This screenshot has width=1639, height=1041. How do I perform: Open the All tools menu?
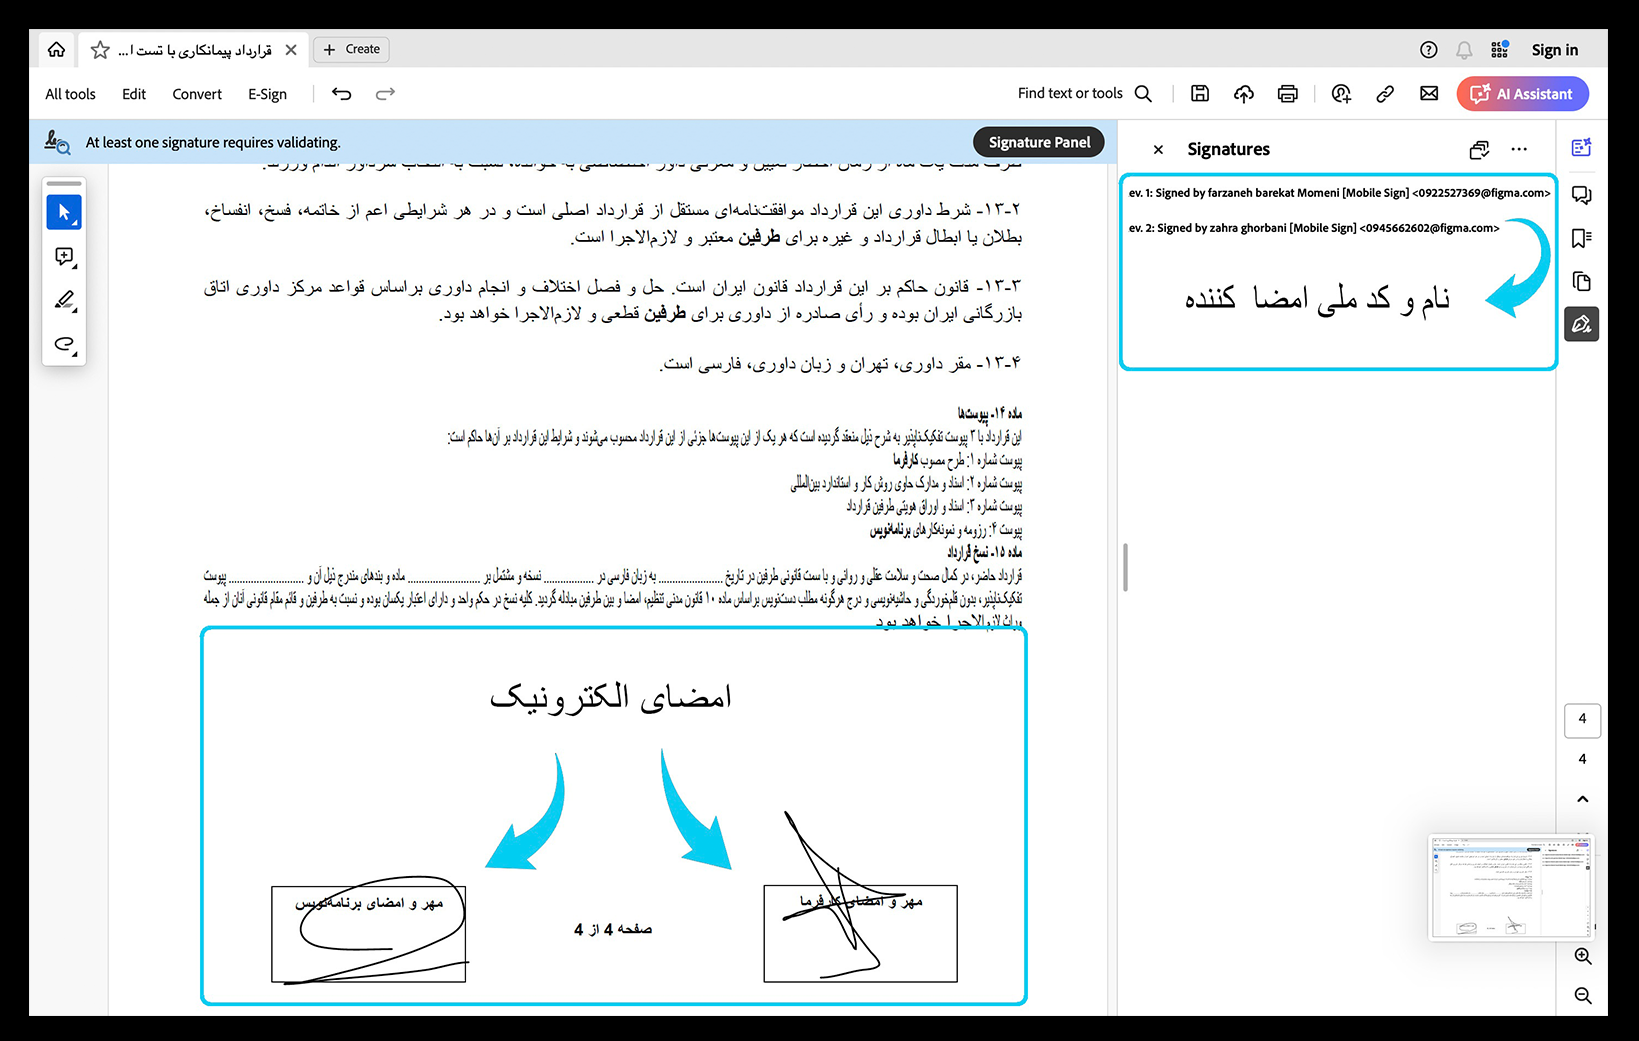click(x=70, y=94)
